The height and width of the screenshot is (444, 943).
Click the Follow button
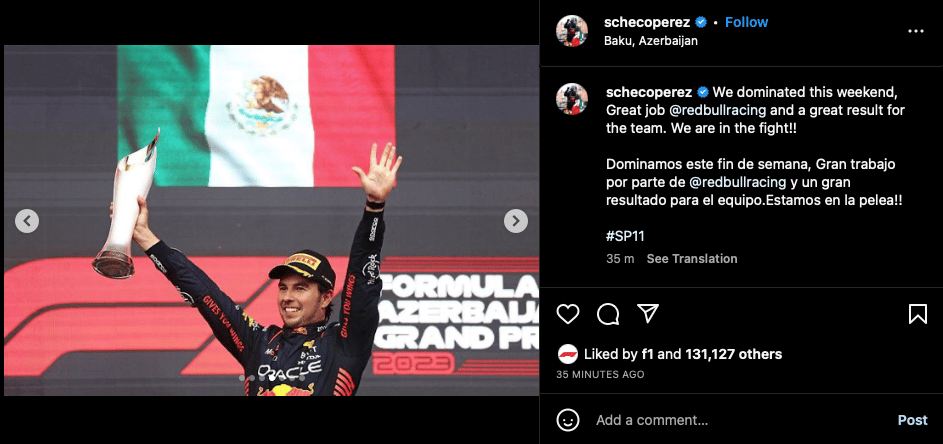click(746, 22)
